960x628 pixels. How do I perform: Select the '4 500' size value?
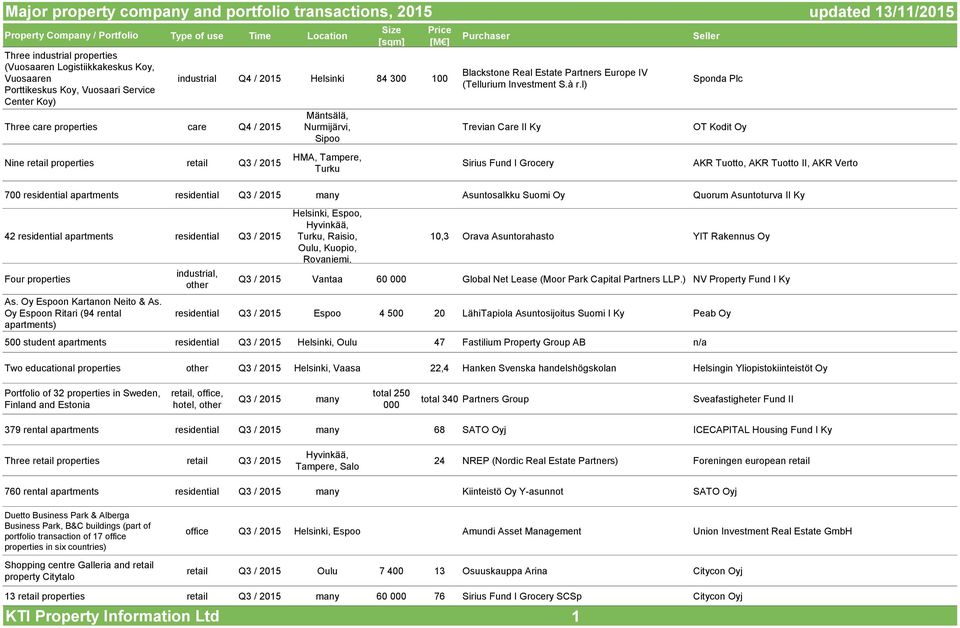click(391, 313)
